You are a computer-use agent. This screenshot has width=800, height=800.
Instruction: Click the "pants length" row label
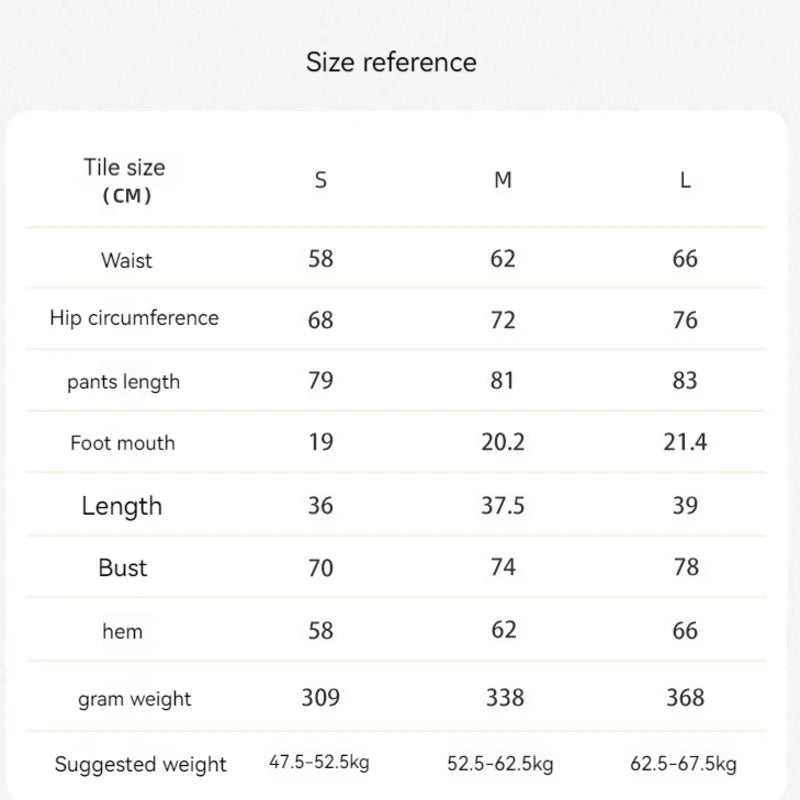coord(124,382)
